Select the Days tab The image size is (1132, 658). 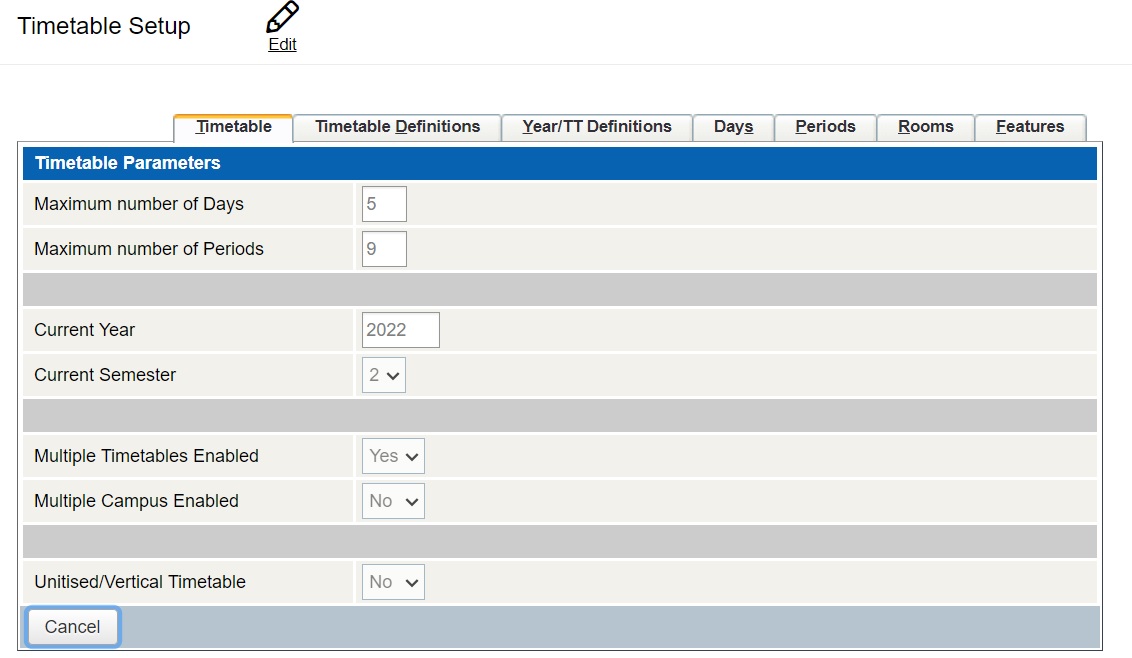tap(733, 127)
